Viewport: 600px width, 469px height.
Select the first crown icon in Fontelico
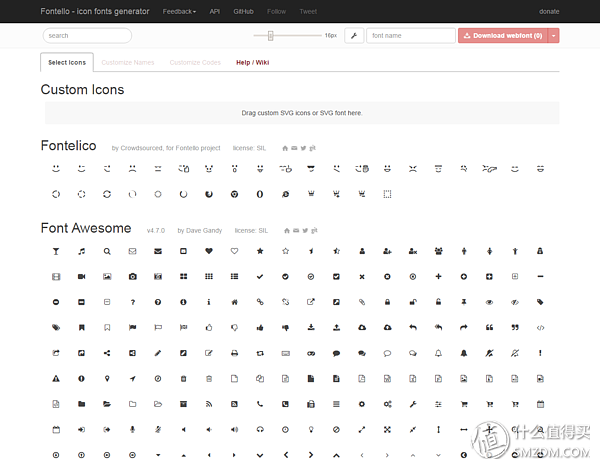[x=311, y=194]
